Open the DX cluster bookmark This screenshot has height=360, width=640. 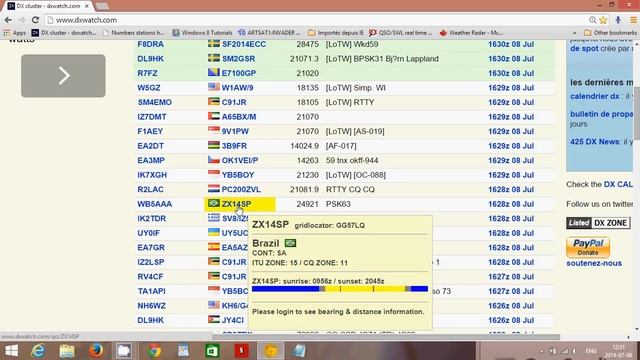click(64, 33)
